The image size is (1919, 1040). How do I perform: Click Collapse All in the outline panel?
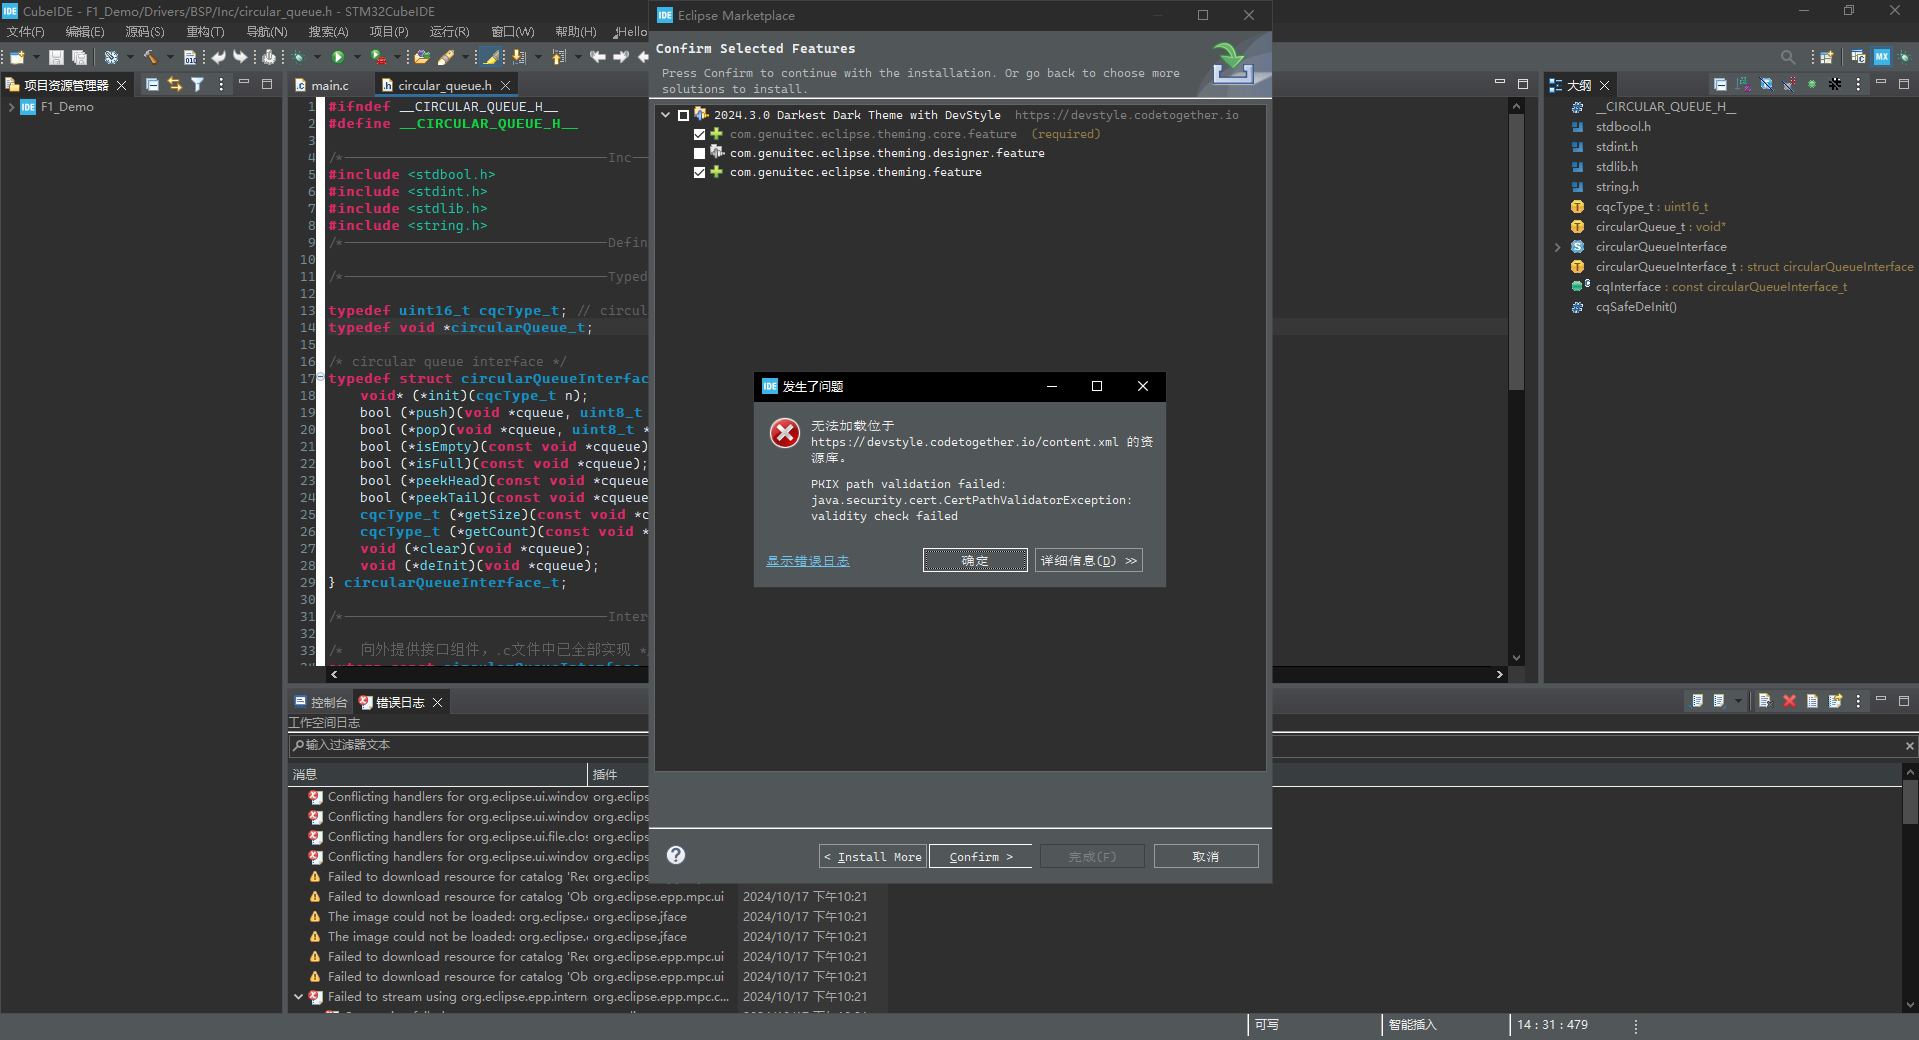point(1720,85)
